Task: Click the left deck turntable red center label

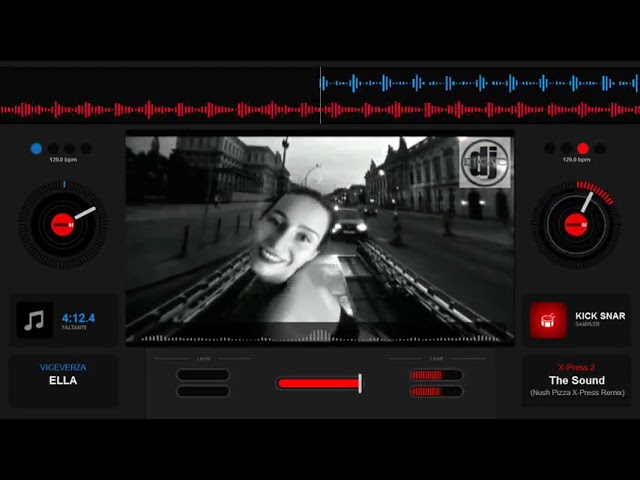Action: [x=62, y=225]
